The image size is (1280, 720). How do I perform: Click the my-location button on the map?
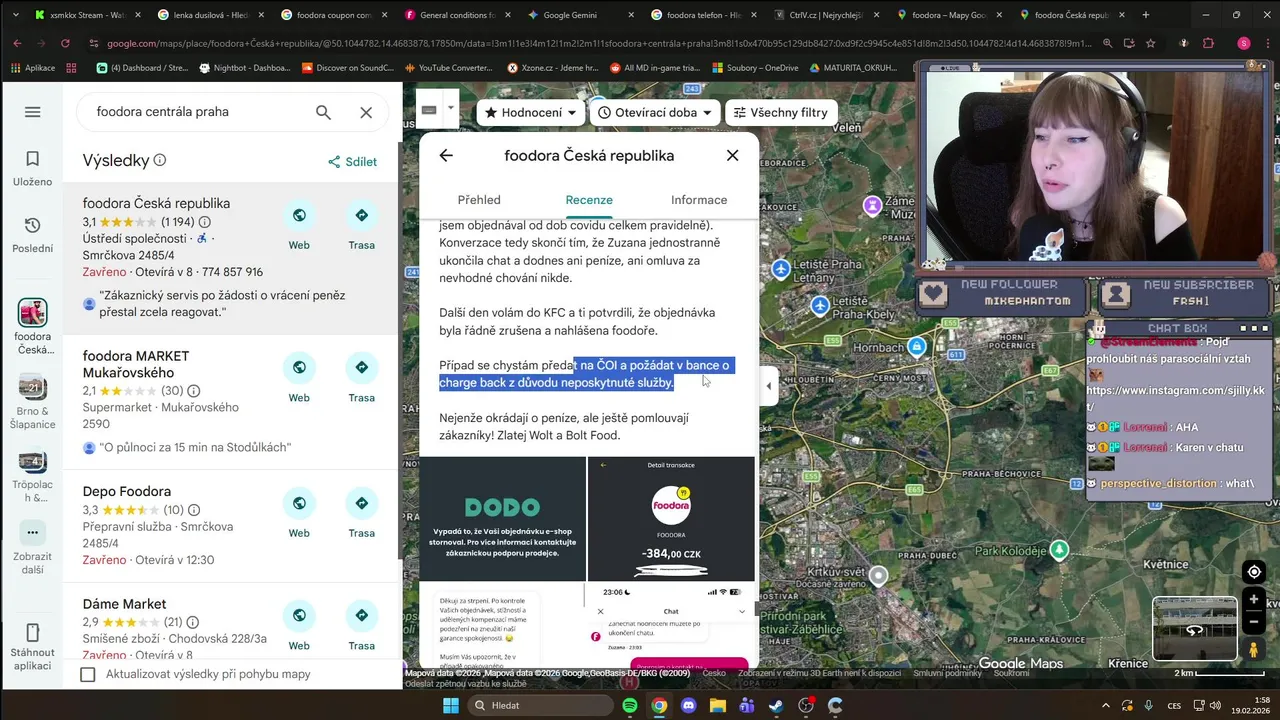1254,572
